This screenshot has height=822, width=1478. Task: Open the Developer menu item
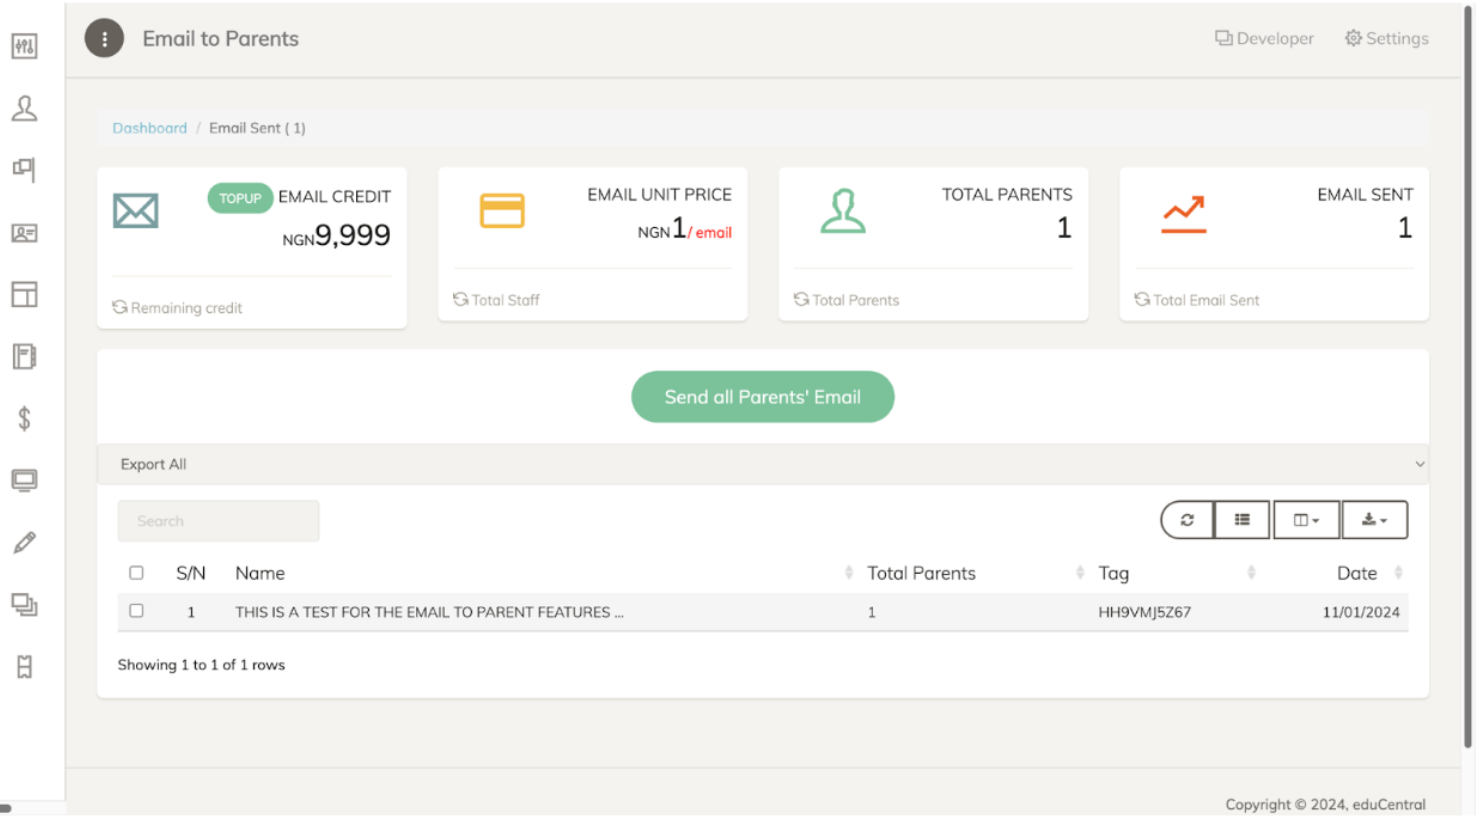(x=1264, y=39)
